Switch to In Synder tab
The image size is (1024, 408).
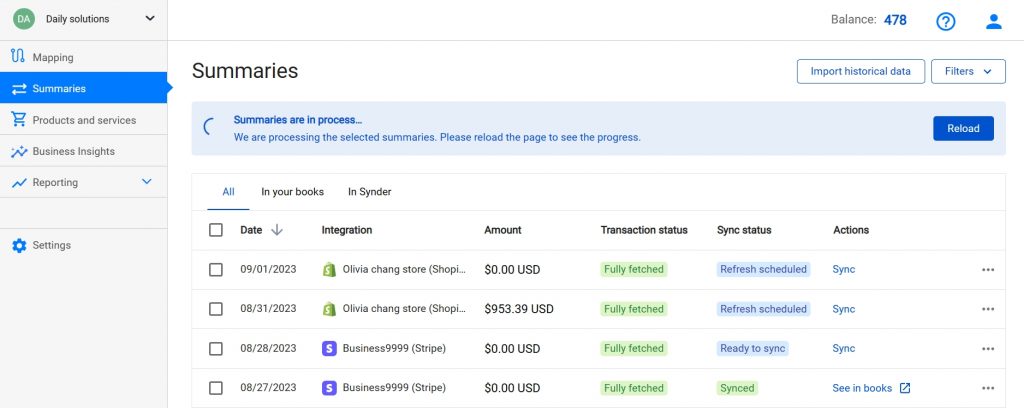[x=370, y=192]
